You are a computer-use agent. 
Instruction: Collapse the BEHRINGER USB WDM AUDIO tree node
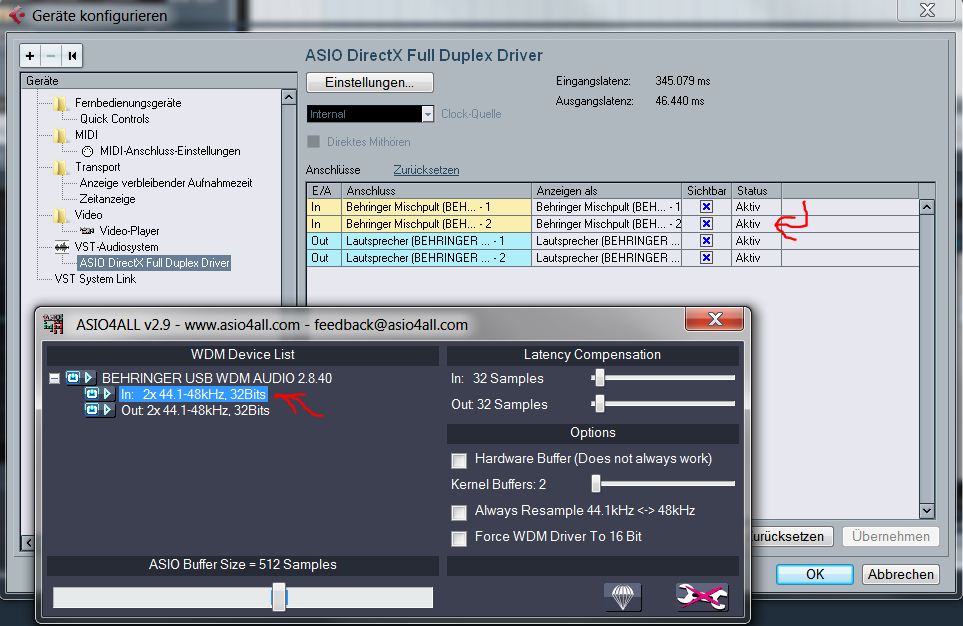click(x=54, y=378)
